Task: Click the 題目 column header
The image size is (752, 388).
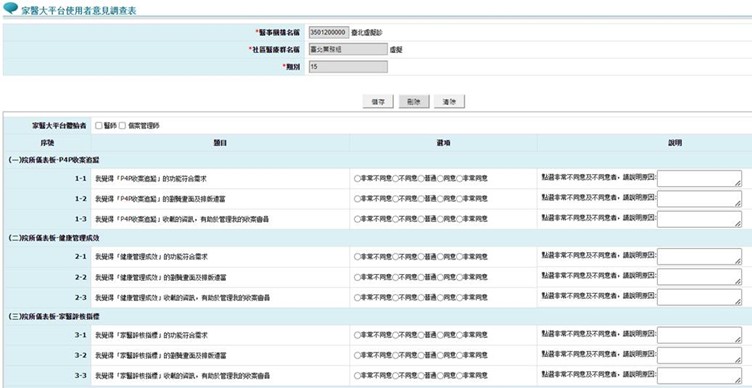Action: tap(220, 143)
